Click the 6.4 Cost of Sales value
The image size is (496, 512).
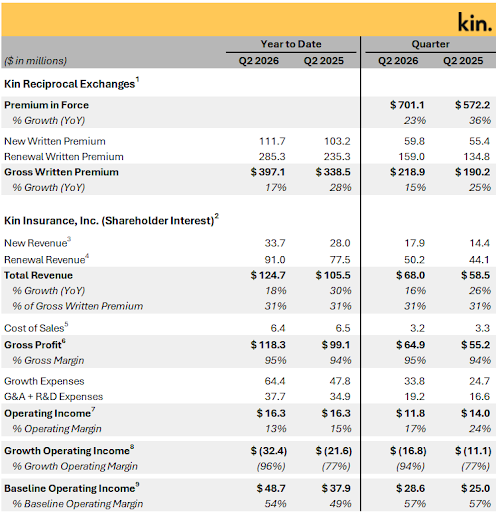pos(278,328)
